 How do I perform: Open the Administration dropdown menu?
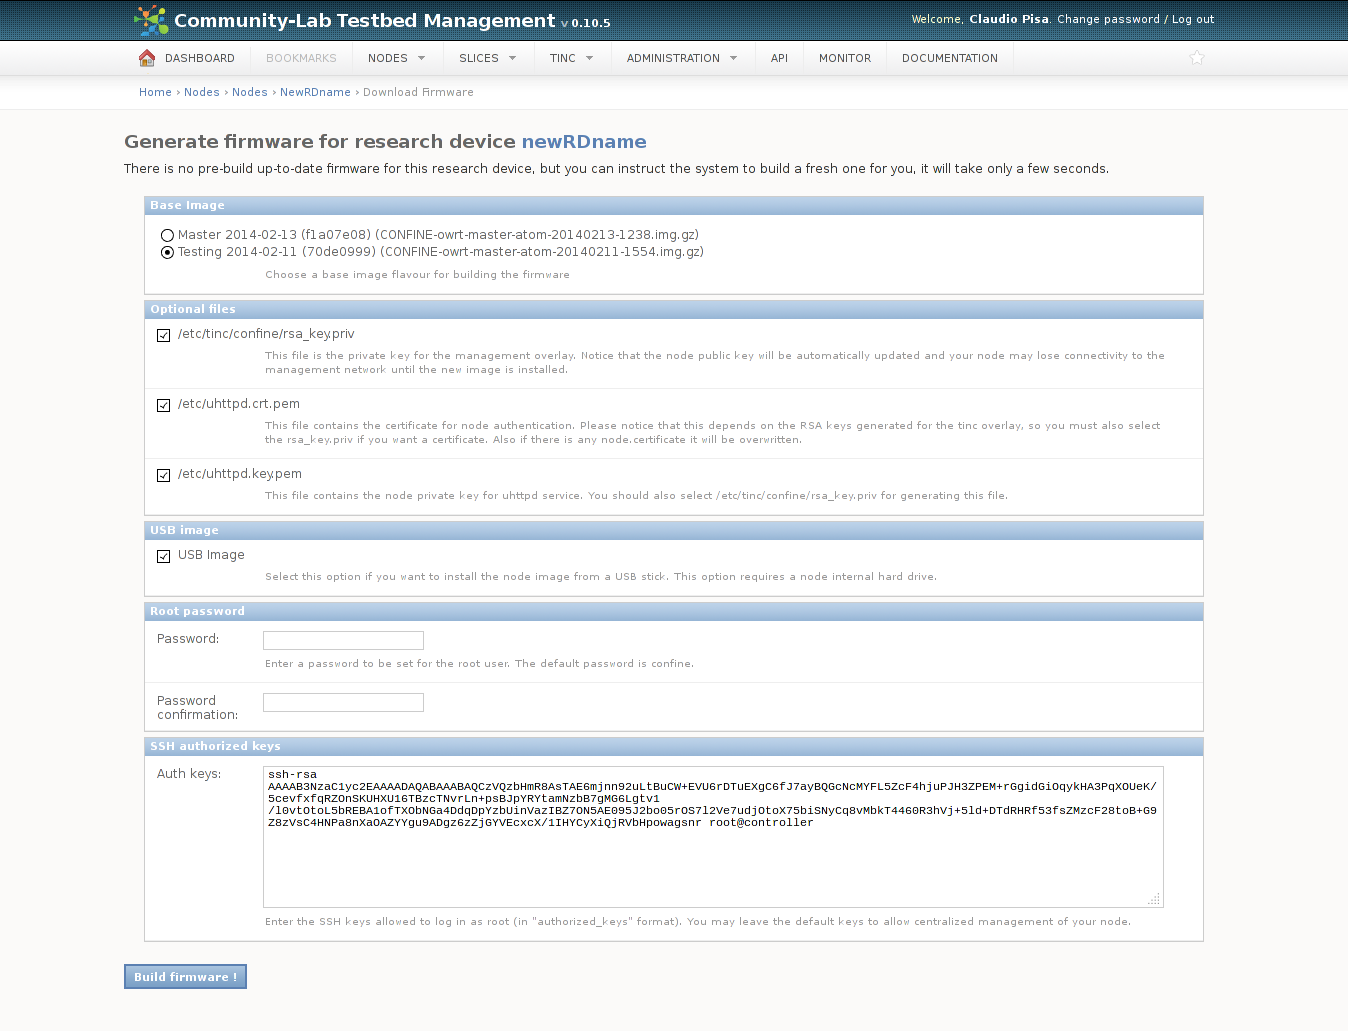click(681, 58)
